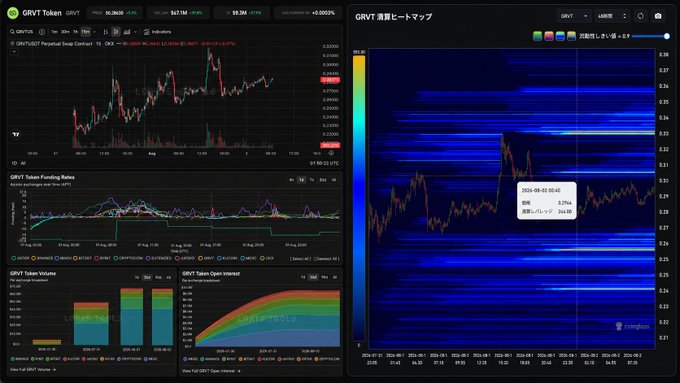
Task: Open View Full GRVT Volume link
Action: coord(33,370)
